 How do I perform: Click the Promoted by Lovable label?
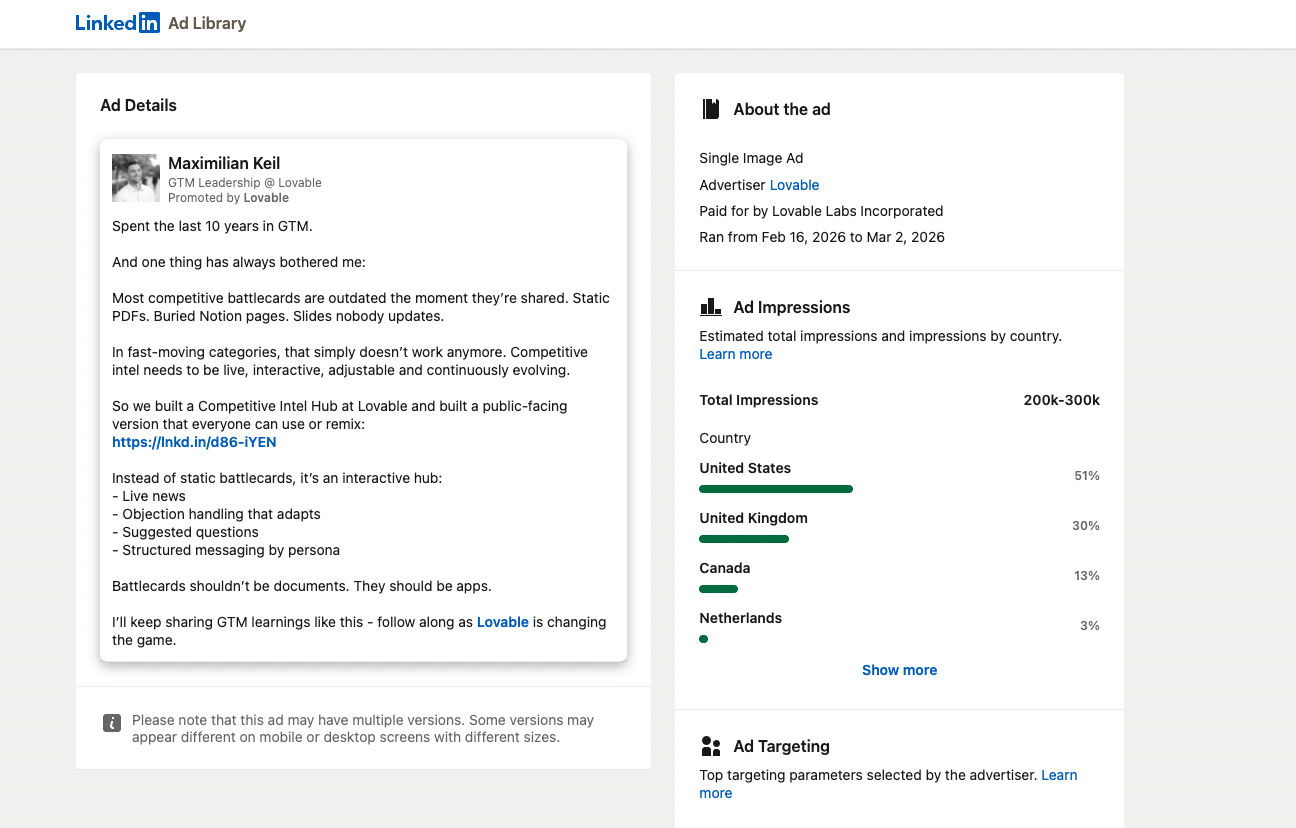pyautogui.click(x=228, y=198)
